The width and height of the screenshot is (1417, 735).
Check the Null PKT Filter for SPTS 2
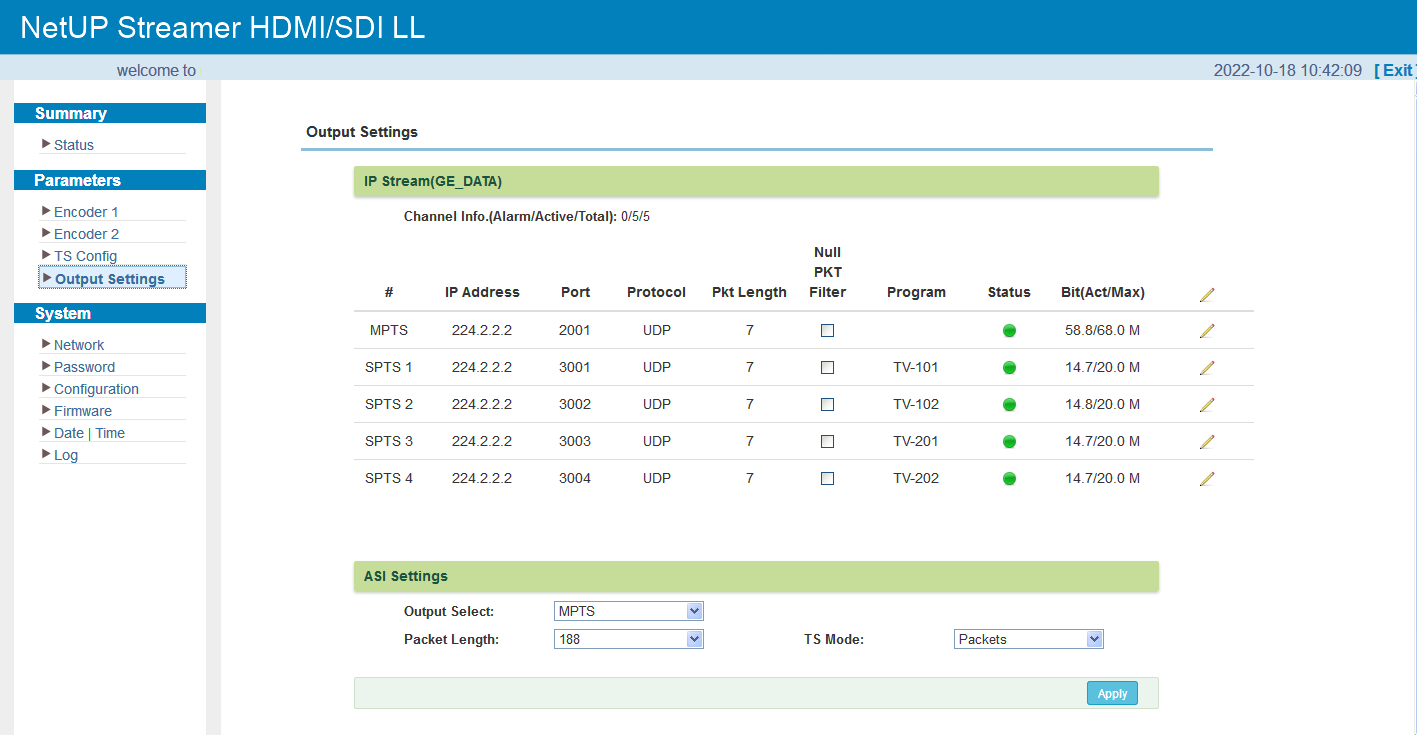pos(827,405)
